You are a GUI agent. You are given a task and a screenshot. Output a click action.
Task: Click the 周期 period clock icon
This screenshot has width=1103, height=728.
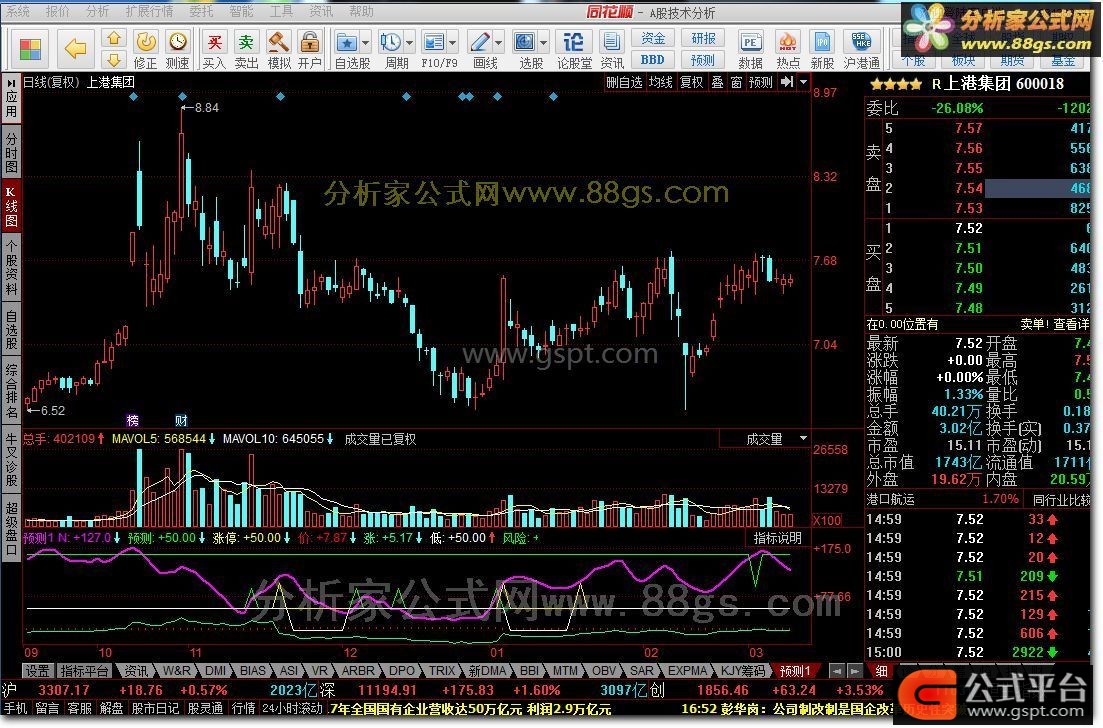(x=390, y=42)
